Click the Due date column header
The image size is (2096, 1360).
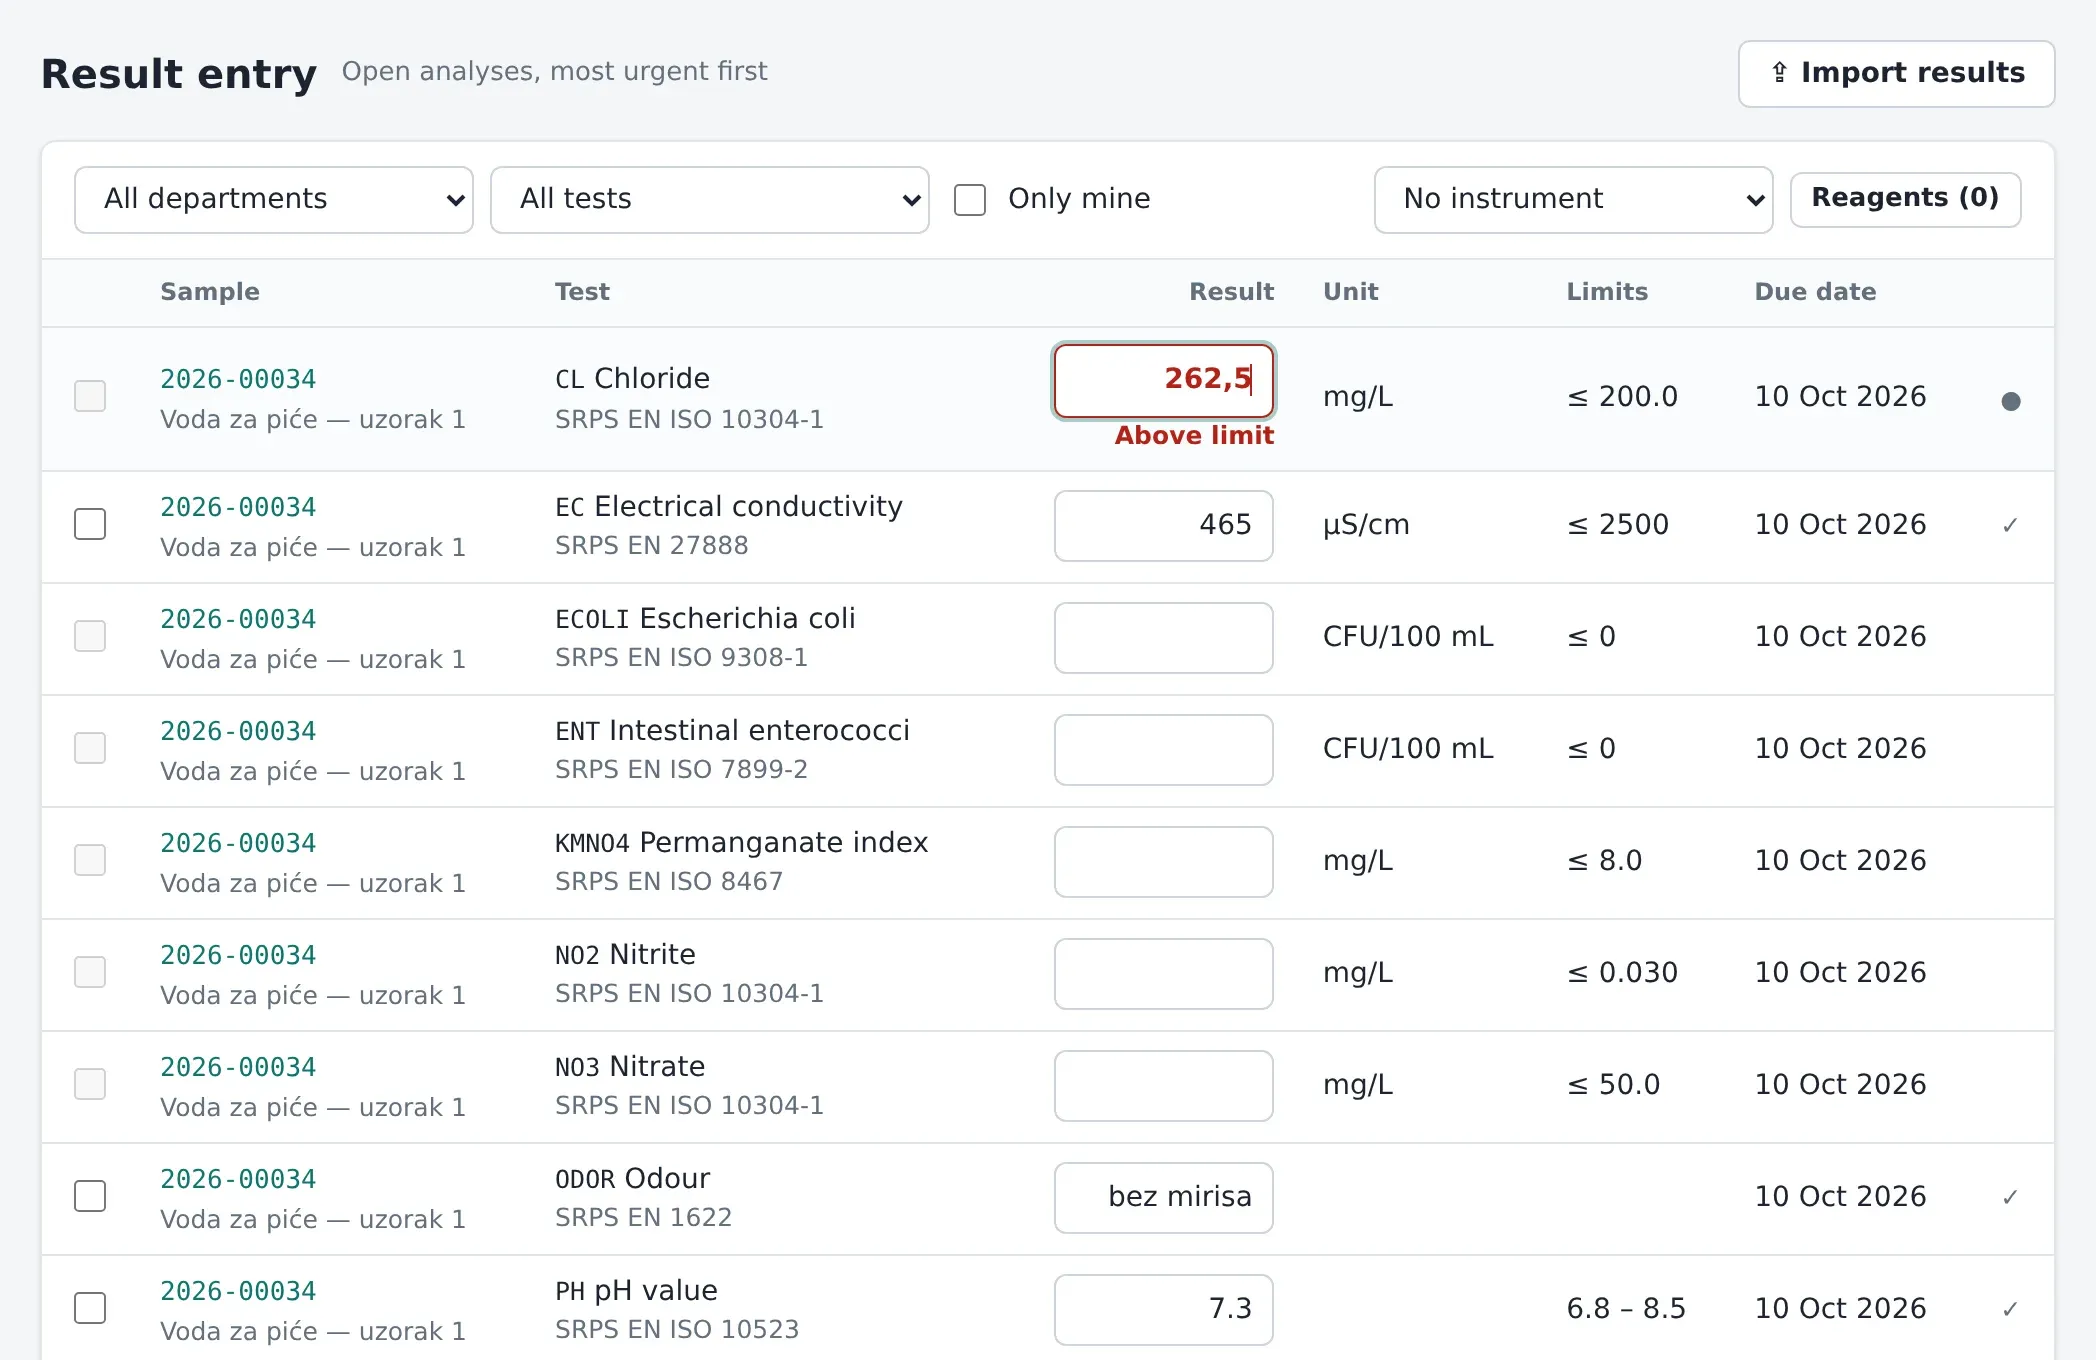click(1815, 292)
